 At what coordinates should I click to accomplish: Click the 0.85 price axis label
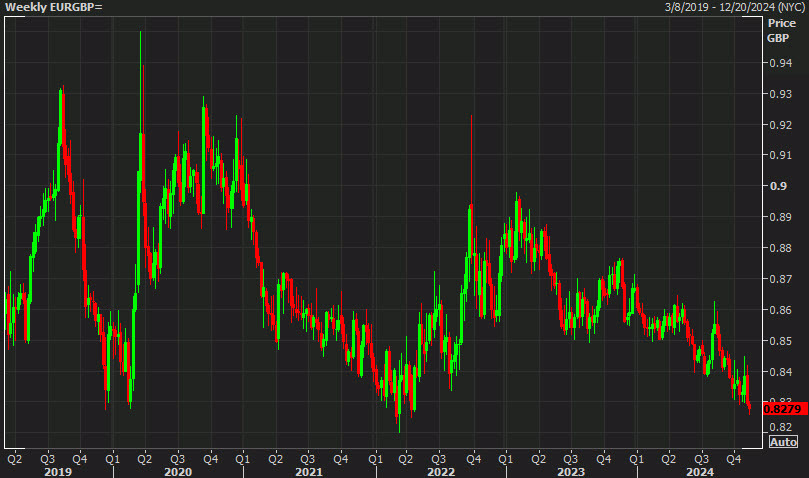781,341
